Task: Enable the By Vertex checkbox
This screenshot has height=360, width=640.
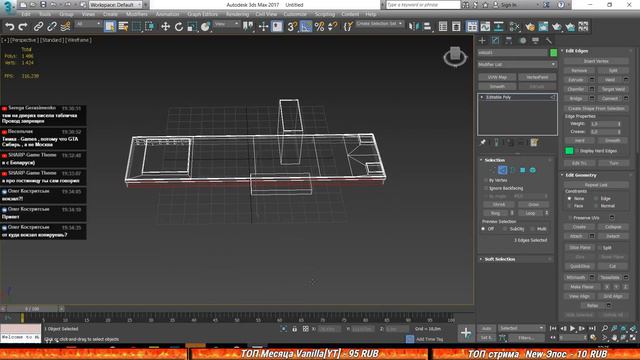Action: coord(486,180)
